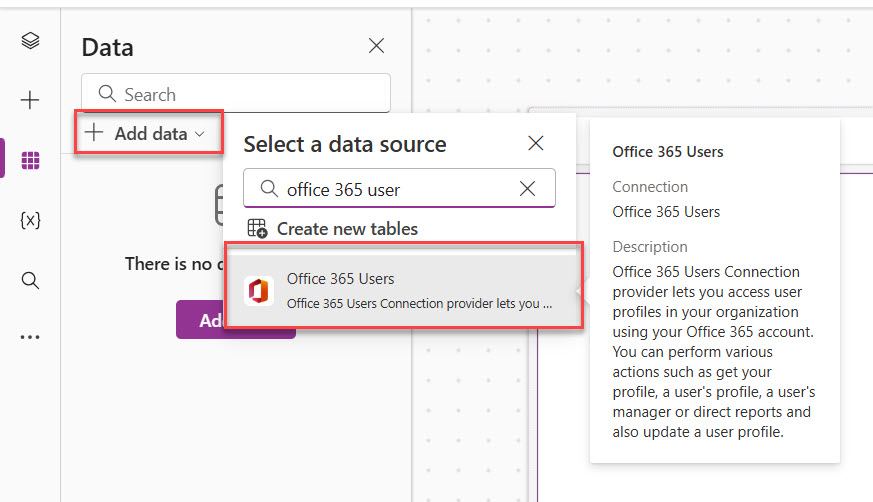Click the Connection label in tooltip
873x502 pixels.
click(650, 186)
